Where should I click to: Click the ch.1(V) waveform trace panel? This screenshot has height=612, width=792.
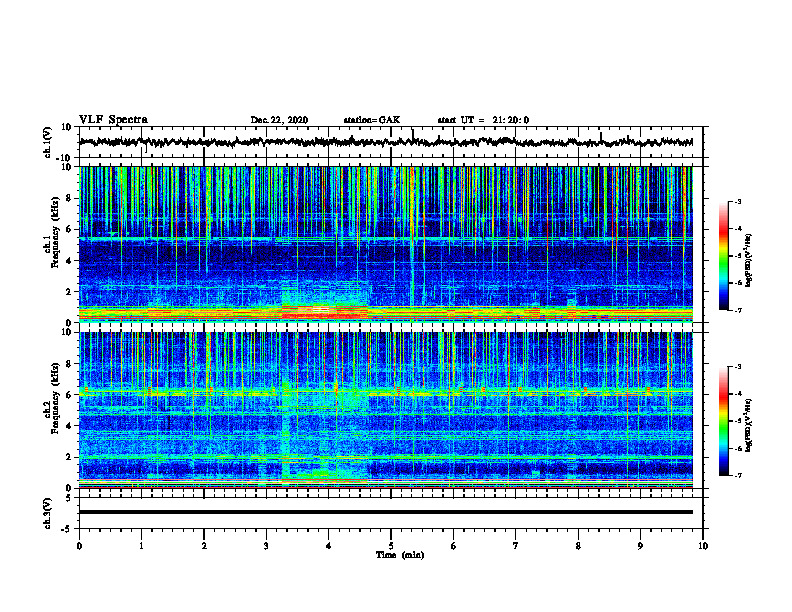(391, 142)
